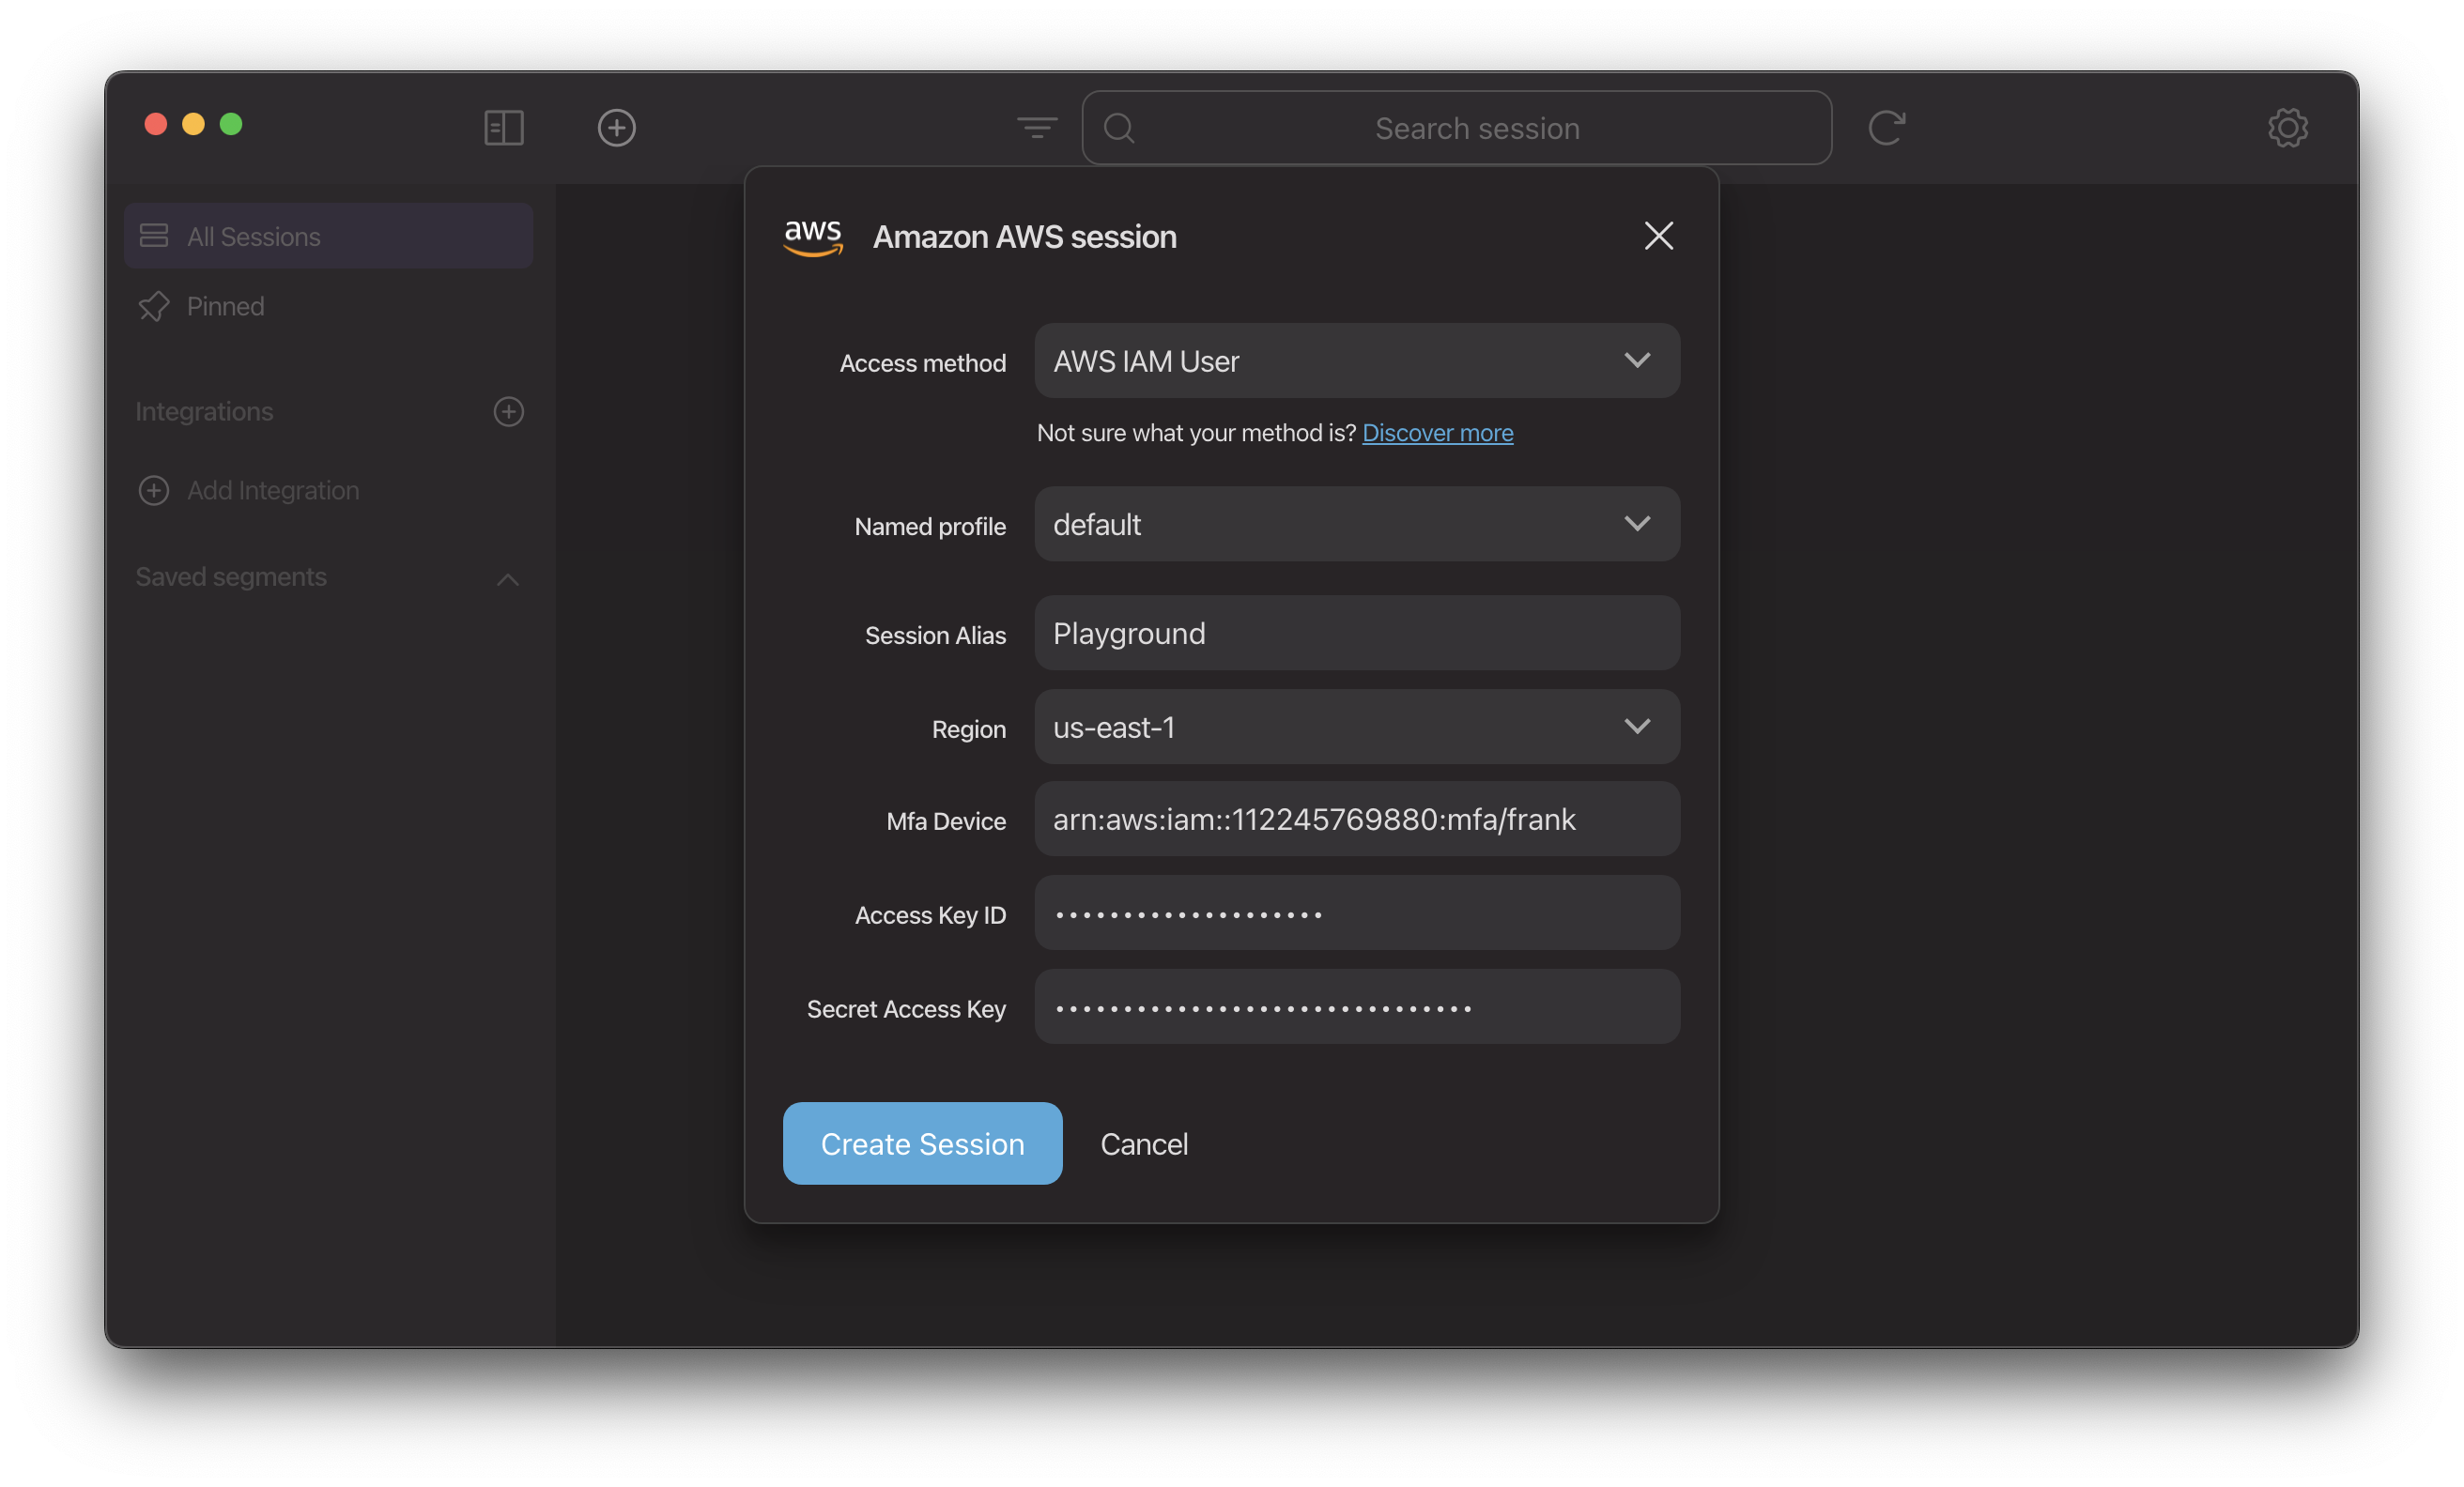This screenshot has width=2464, height=1487.
Task: Click the AWS logo in the dialog
Action: [x=812, y=237]
